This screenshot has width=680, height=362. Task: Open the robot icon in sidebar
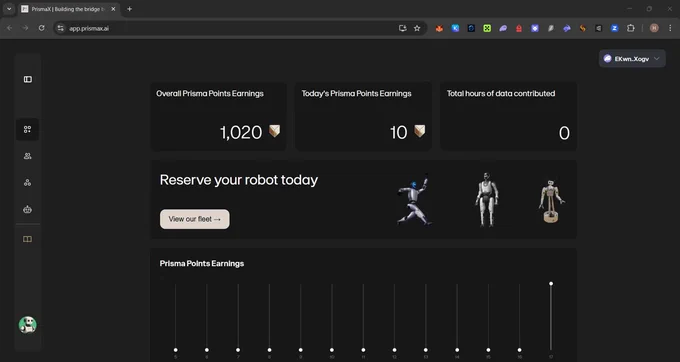pyautogui.click(x=27, y=209)
